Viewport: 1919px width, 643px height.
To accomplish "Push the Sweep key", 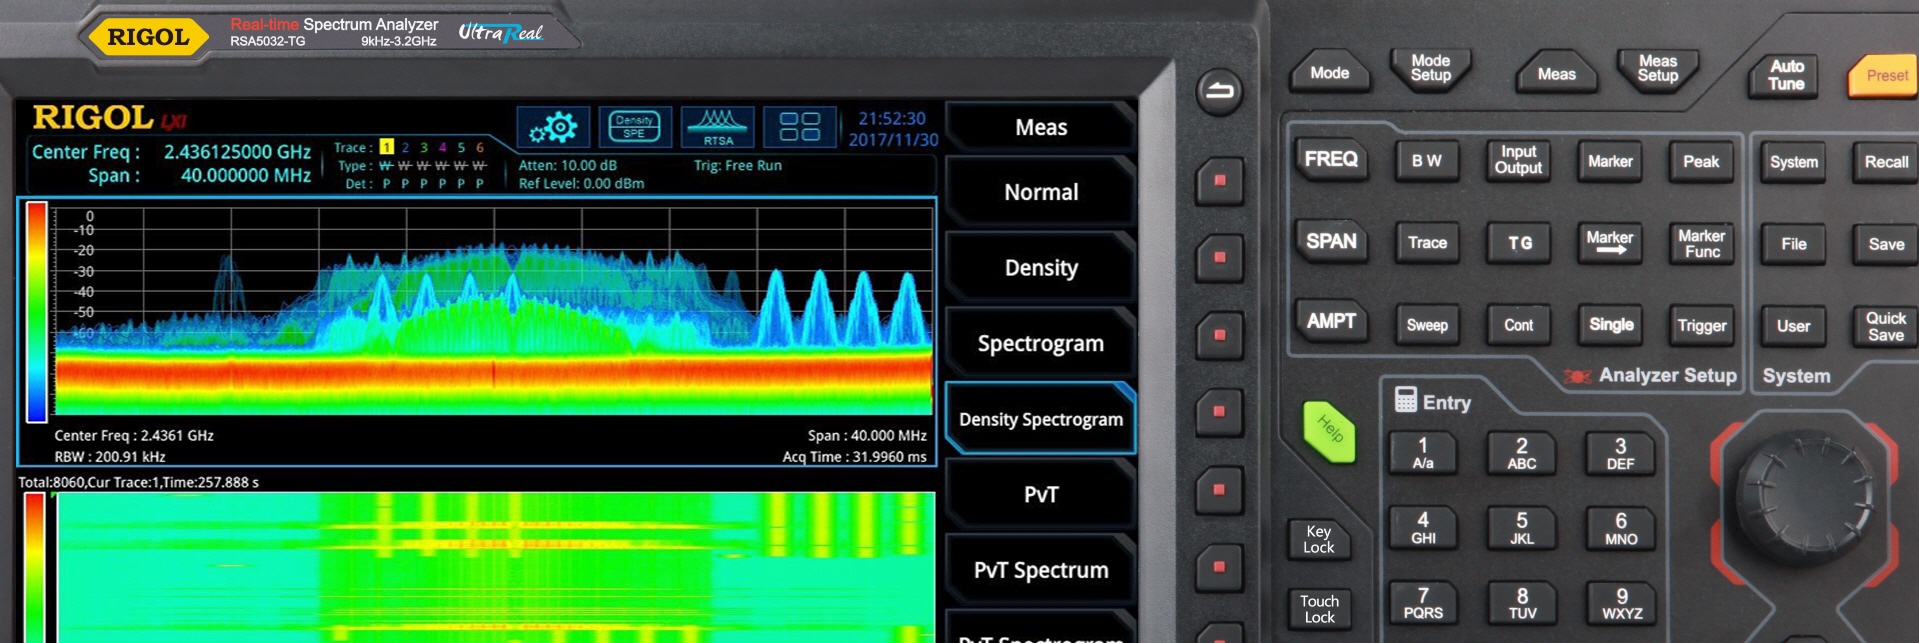I will [x=1427, y=325].
